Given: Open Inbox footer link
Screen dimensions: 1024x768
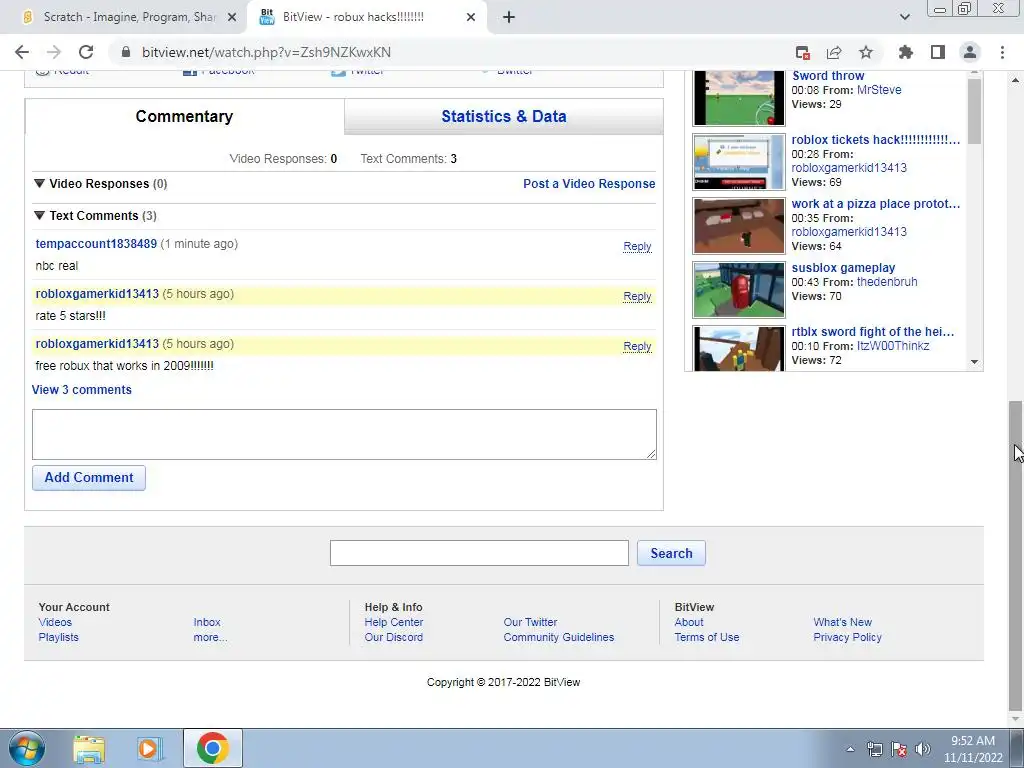Looking at the screenshot, I should point(206,622).
